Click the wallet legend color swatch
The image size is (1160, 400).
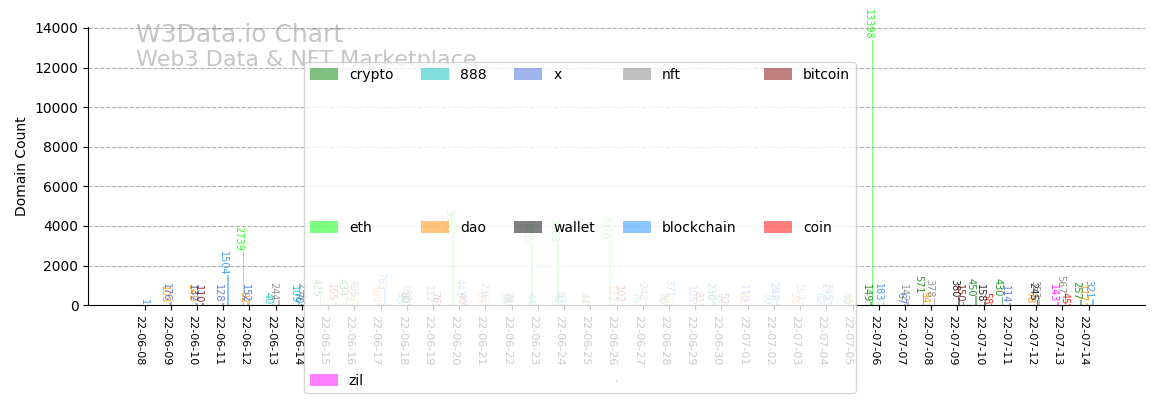[x=528, y=227]
